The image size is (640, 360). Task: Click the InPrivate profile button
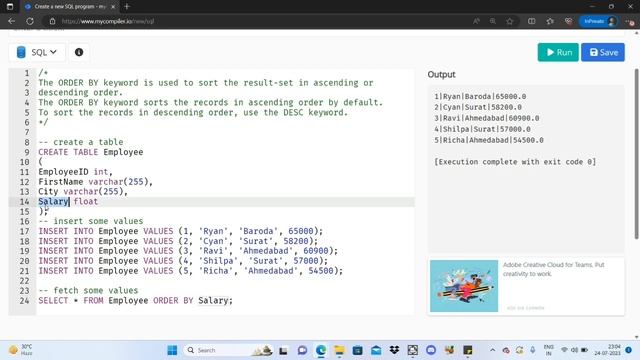pyautogui.click(x=599, y=21)
